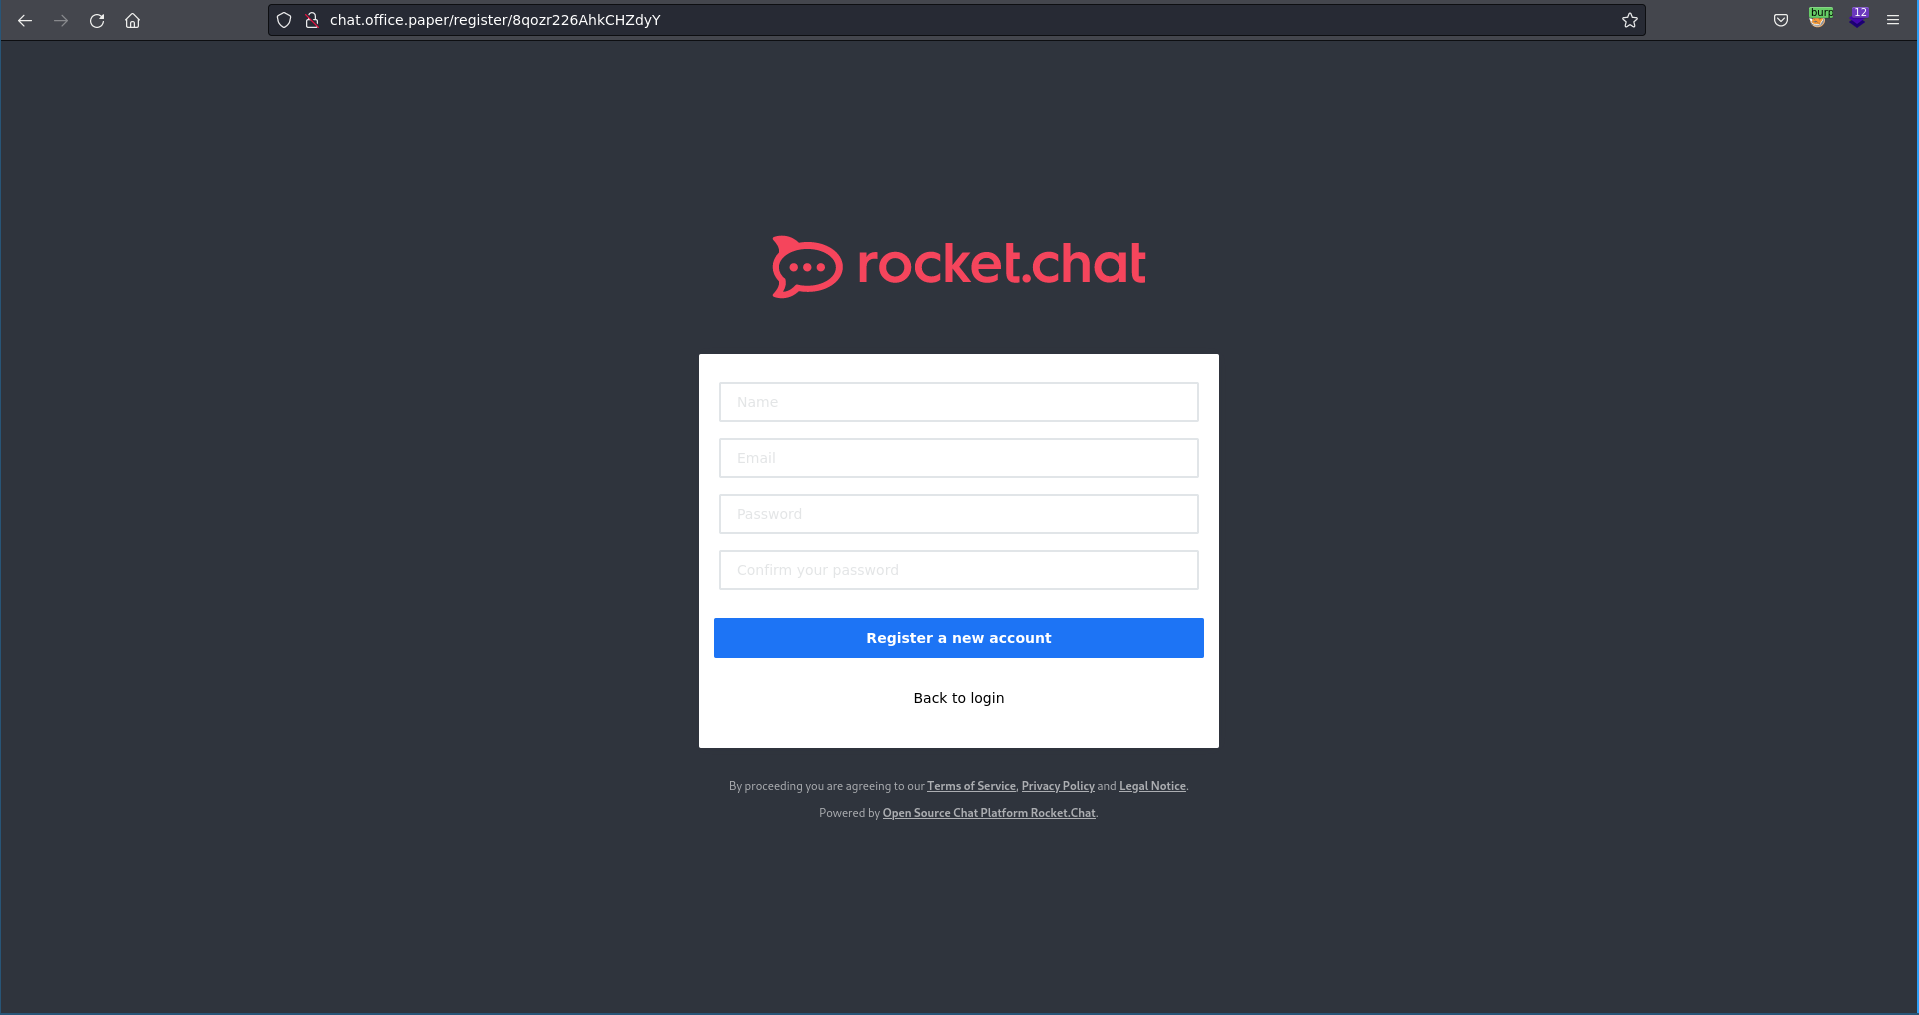Open the Burp proxy extension icon
Image resolution: width=1919 pixels, height=1015 pixels.
[x=1819, y=18]
